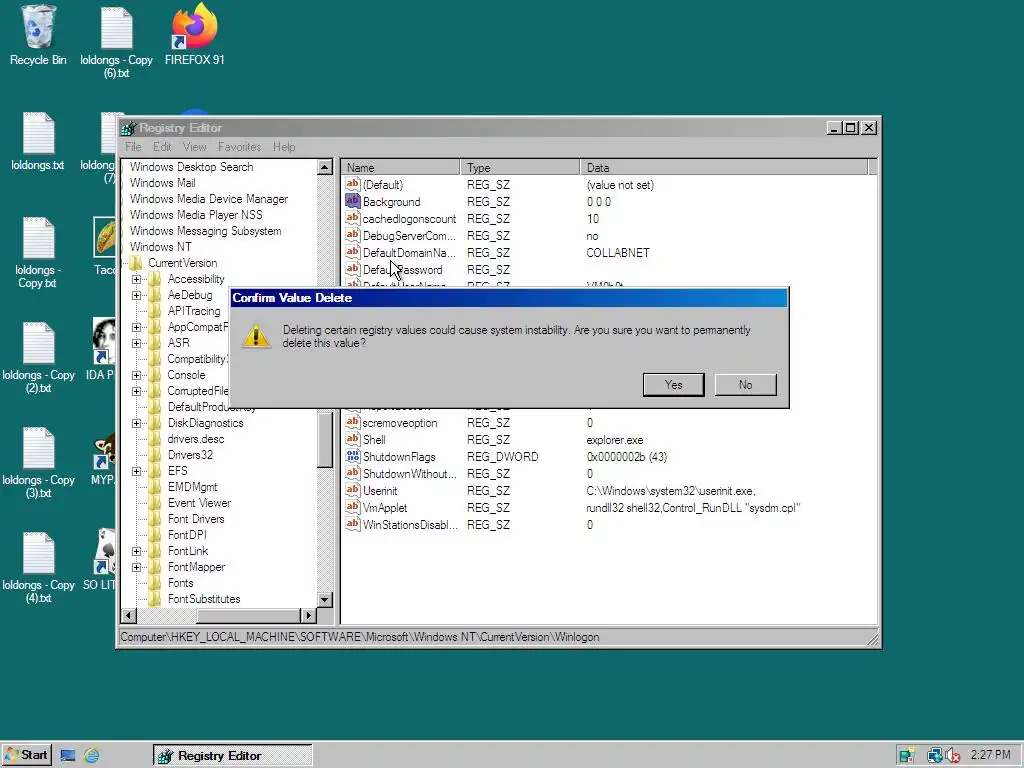Screen dimensions: 1024x768
Task: Click the tree pane scroll up arrow
Action: tap(325, 167)
